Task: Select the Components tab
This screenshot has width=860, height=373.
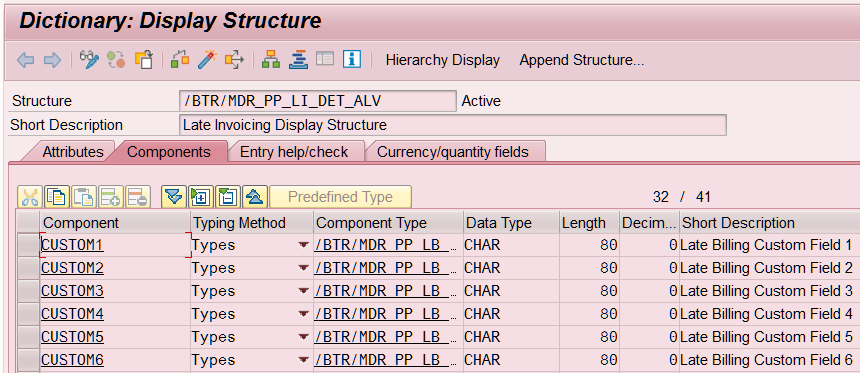Action: (168, 152)
